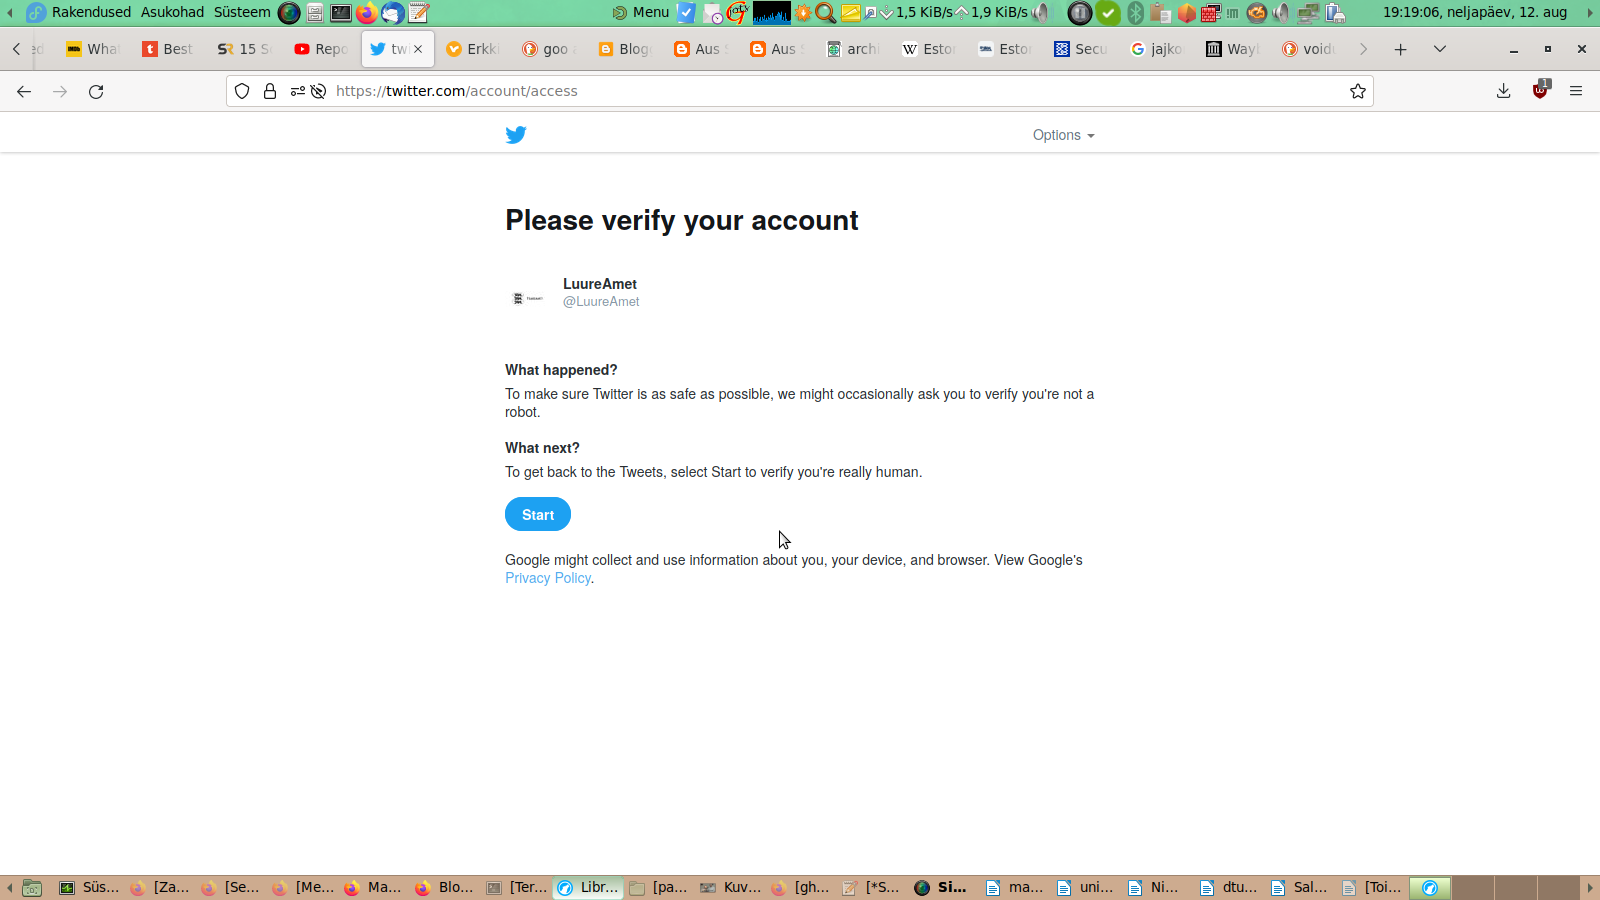Open the volume control tray icon
Screen dimensions: 1600x900
click(1281, 12)
